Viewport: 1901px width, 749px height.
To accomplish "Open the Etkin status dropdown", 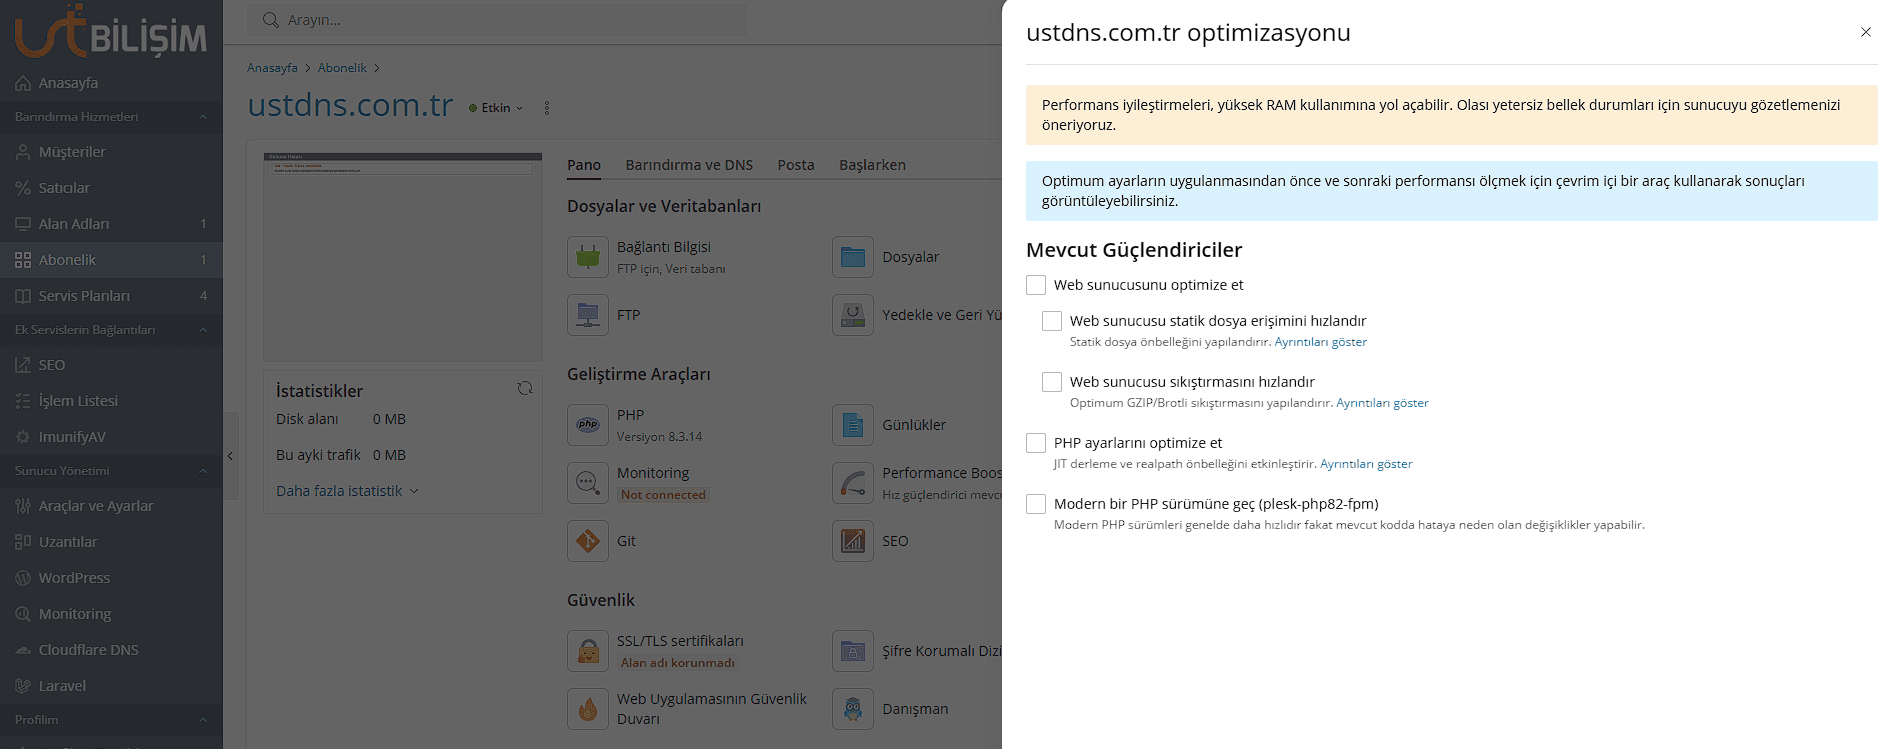I will (x=497, y=108).
